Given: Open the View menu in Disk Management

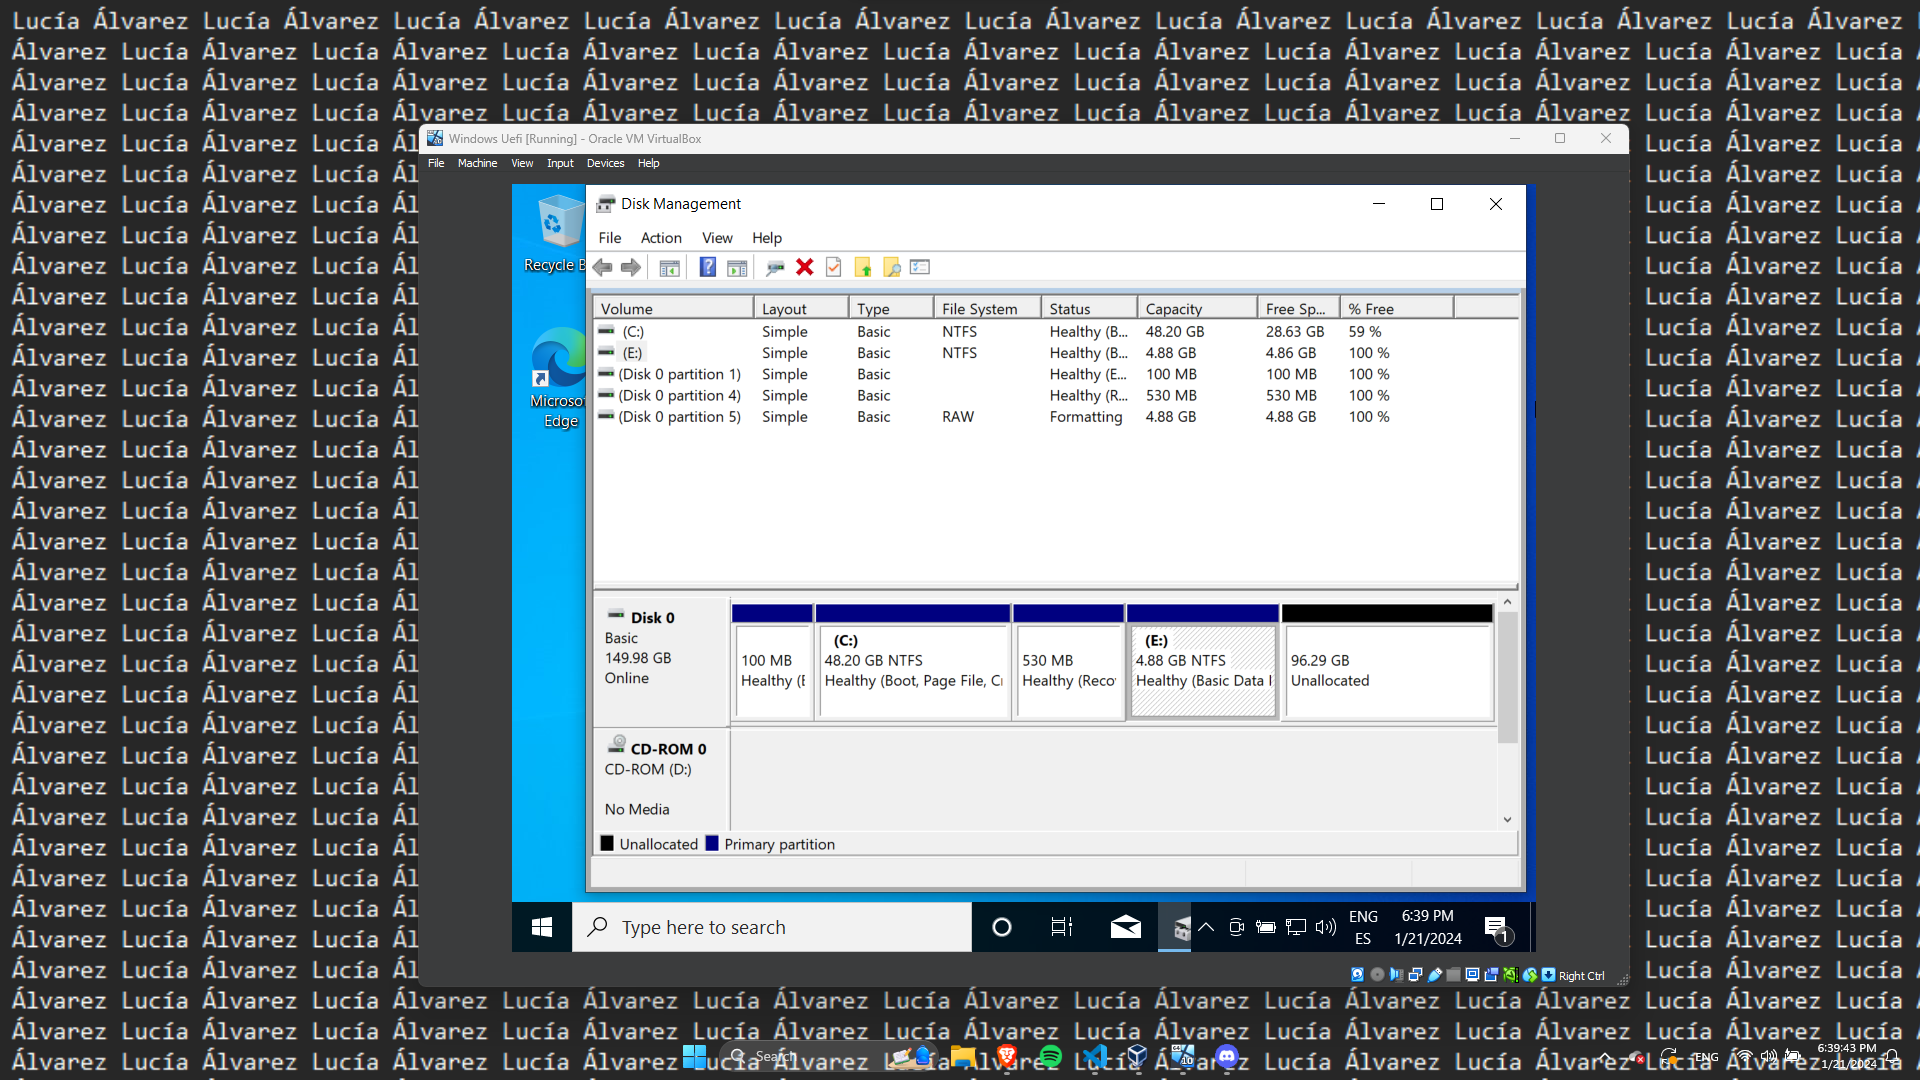Looking at the screenshot, I should coord(716,238).
